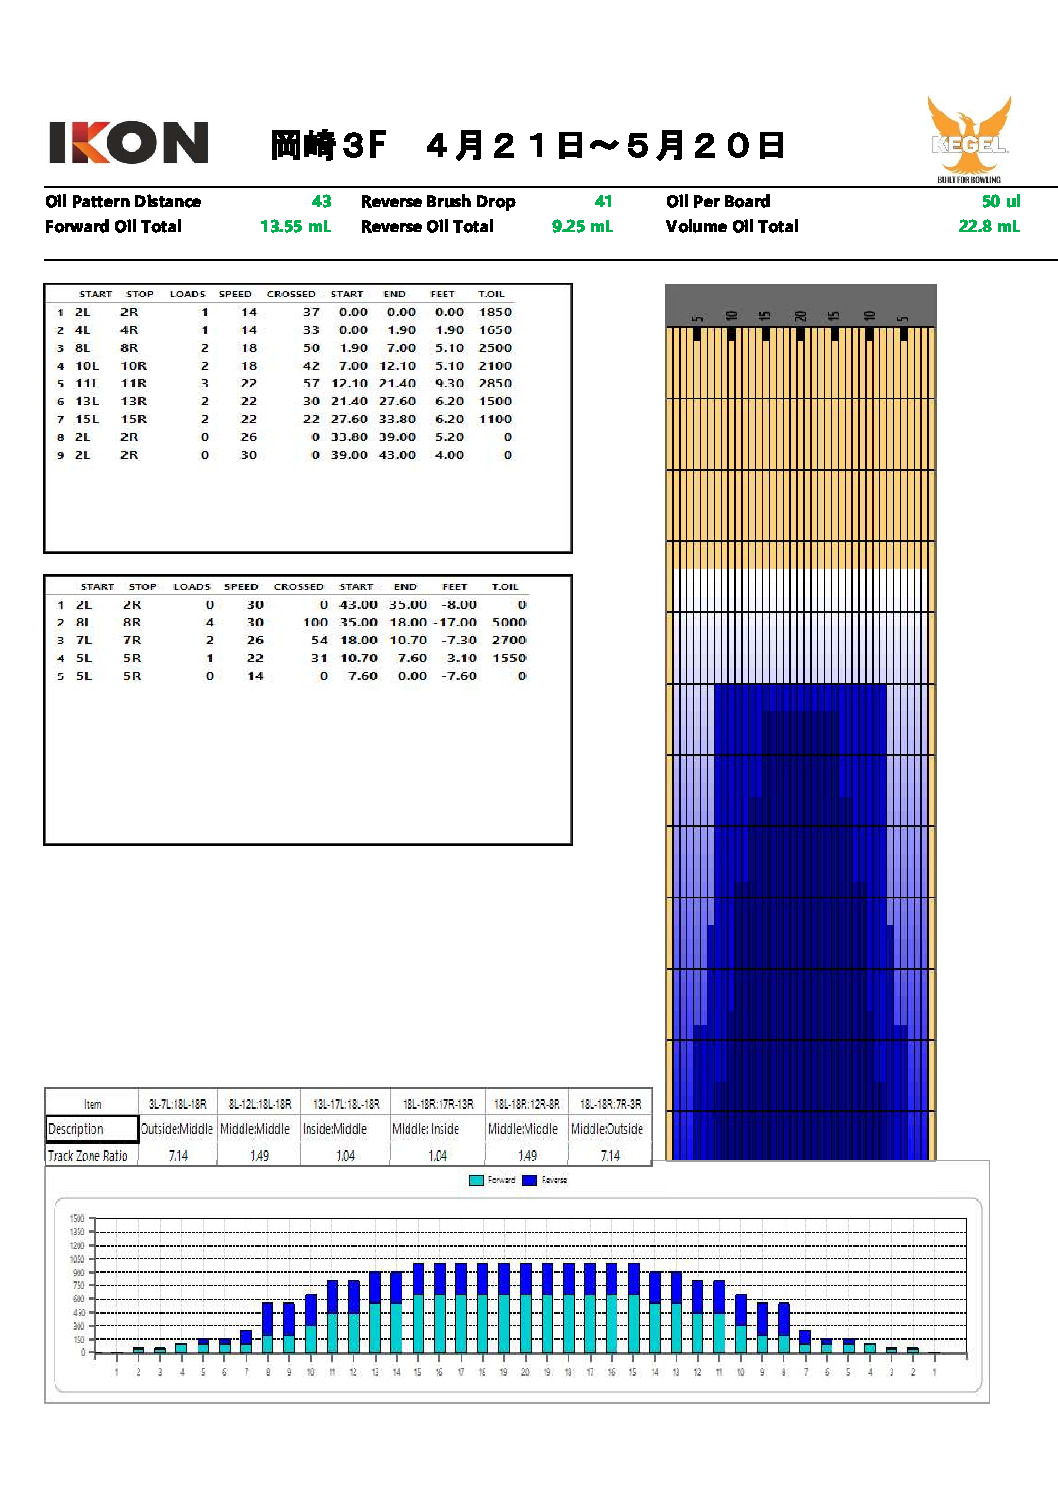
Task: Click the Oil Per Board 50 ul value
Action: coord(1000,201)
